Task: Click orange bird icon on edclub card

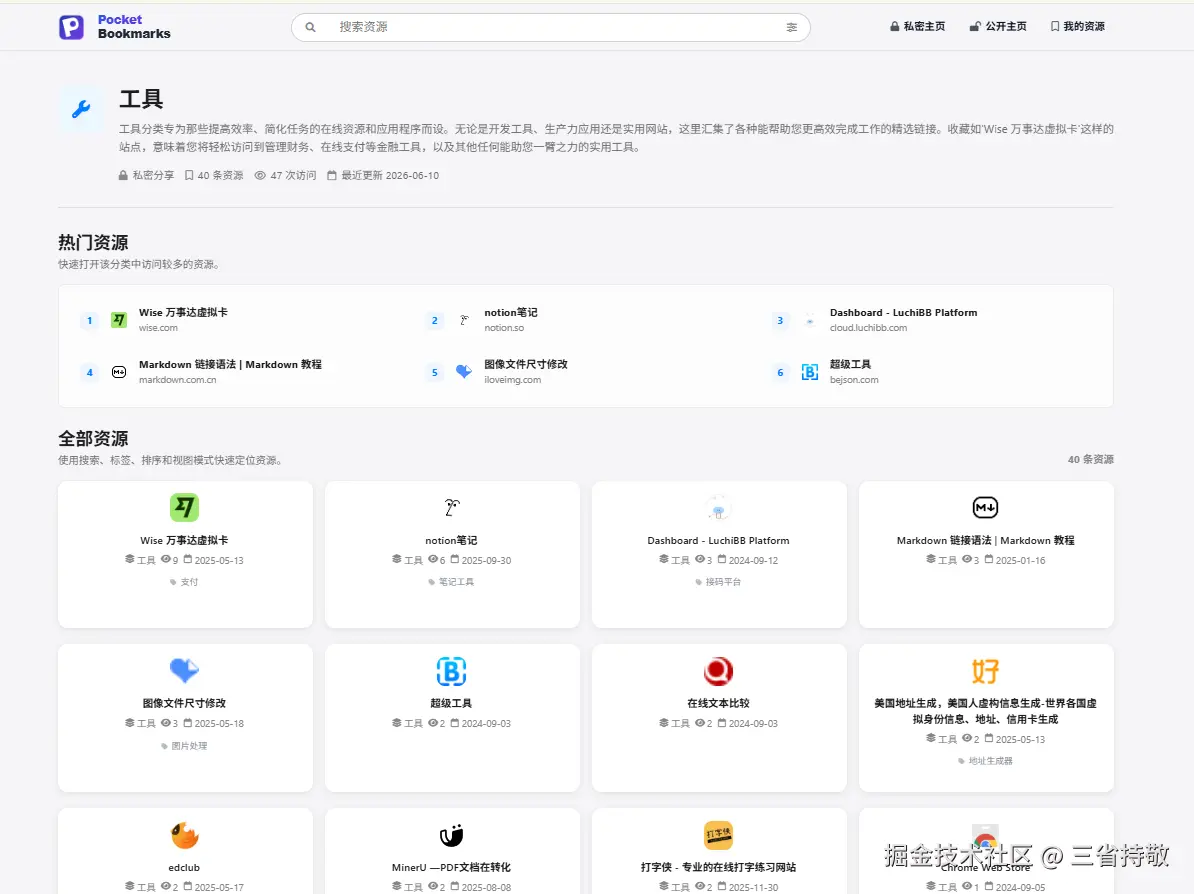Action: click(x=184, y=835)
